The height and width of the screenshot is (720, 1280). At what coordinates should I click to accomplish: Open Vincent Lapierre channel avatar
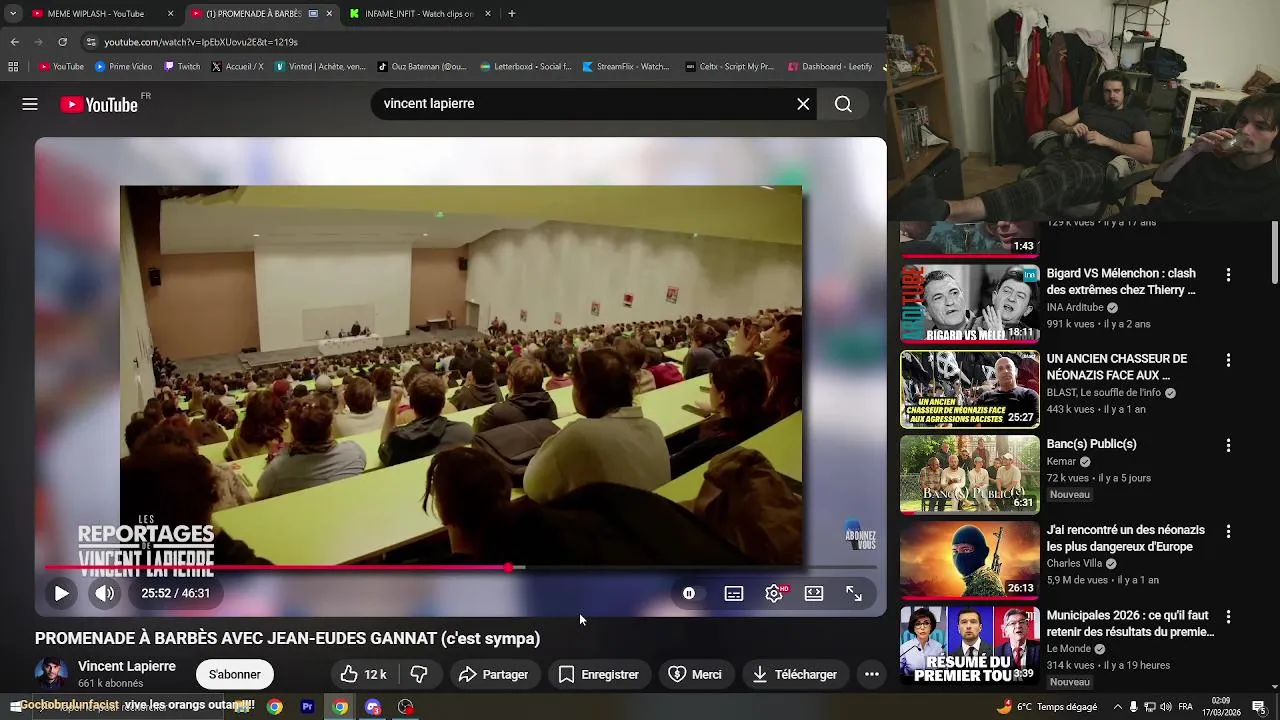point(52,674)
